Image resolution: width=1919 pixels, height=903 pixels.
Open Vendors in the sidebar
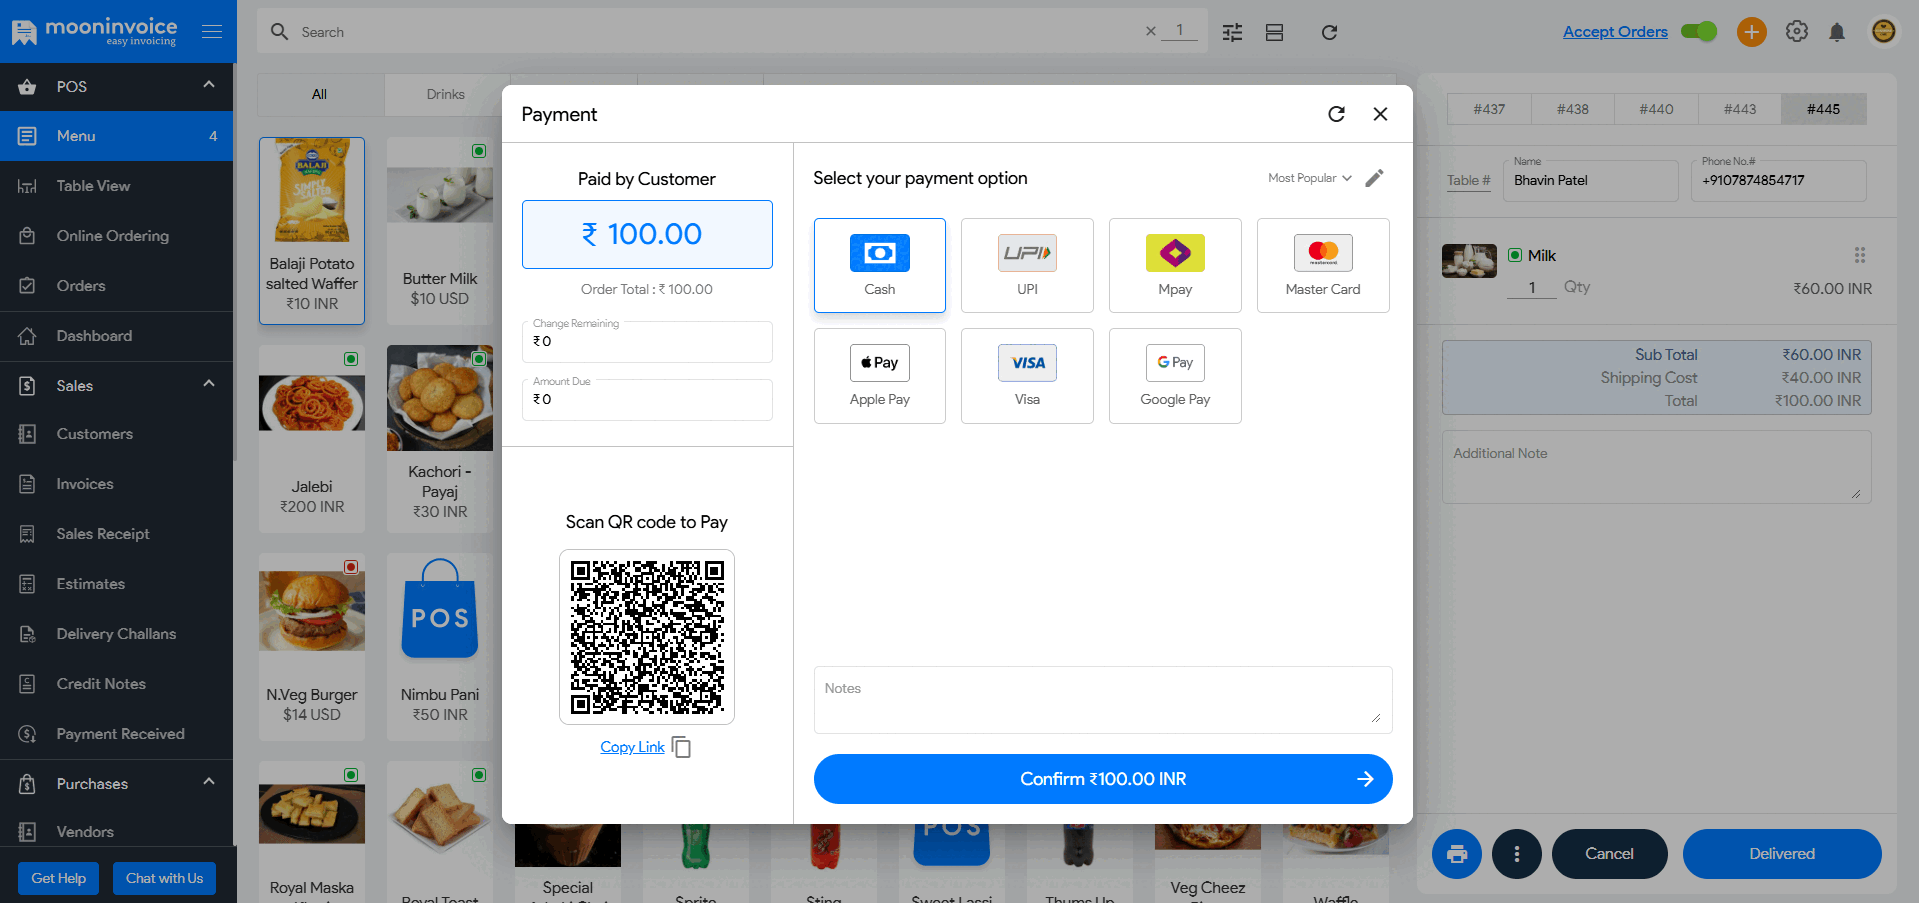coord(117,832)
